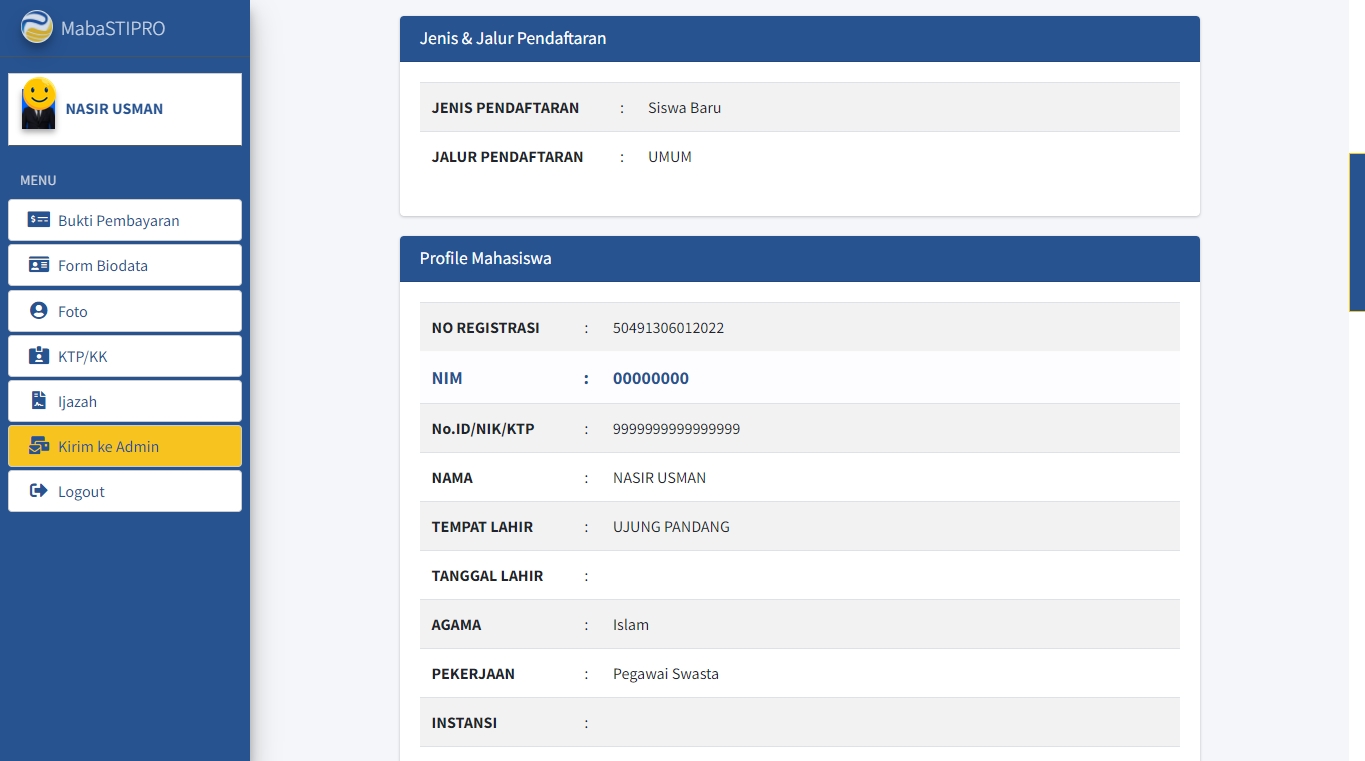Click the user circle icon beside Foto

click(39, 311)
